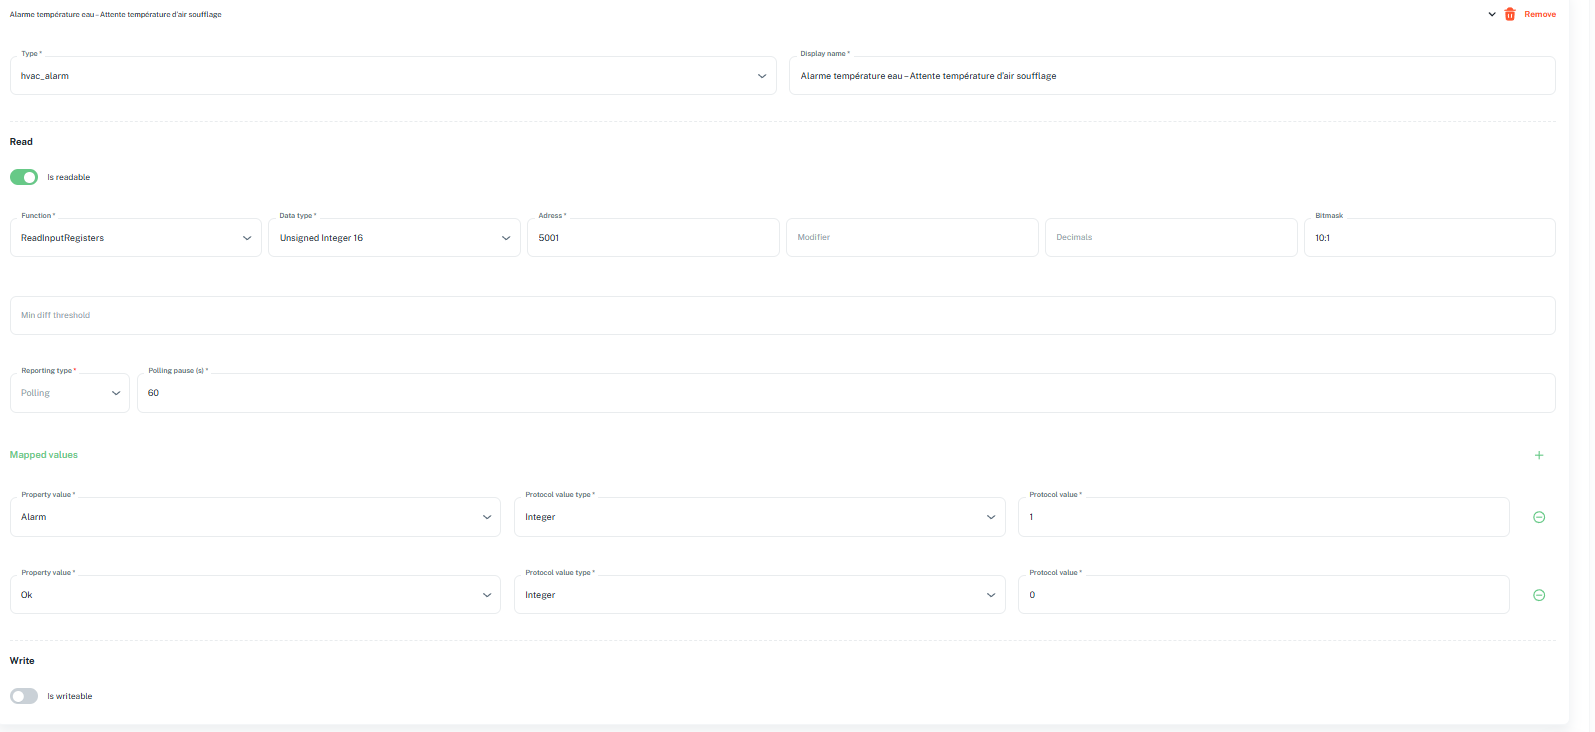The width and height of the screenshot is (1595, 732).
Task: Remove the Alarm mapped value row
Action: (x=1539, y=517)
